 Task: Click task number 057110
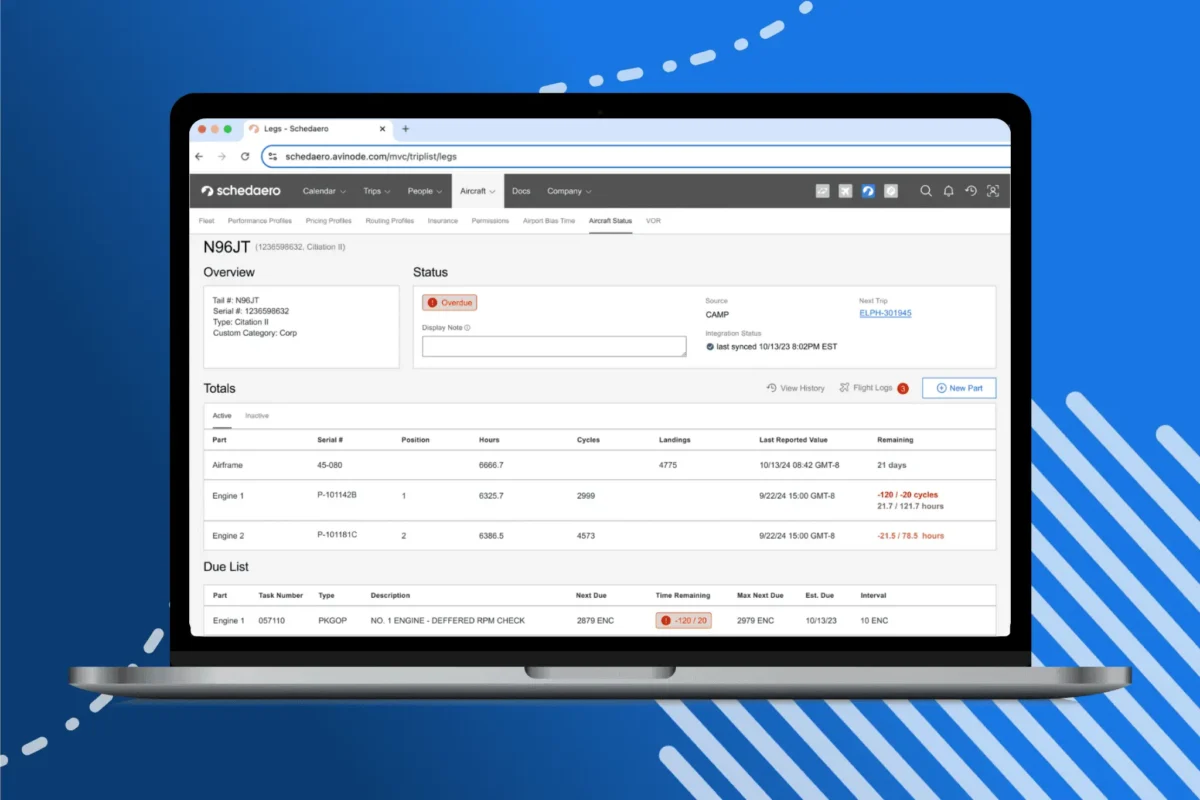272,621
